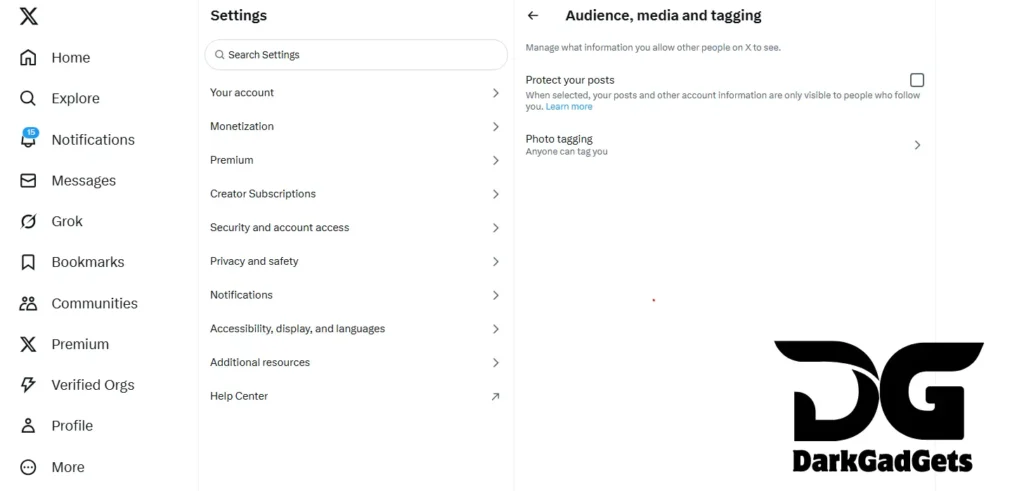1024x491 pixels.
Task: Expand the Privacy and safety chevron
Action: pos(496,261)
